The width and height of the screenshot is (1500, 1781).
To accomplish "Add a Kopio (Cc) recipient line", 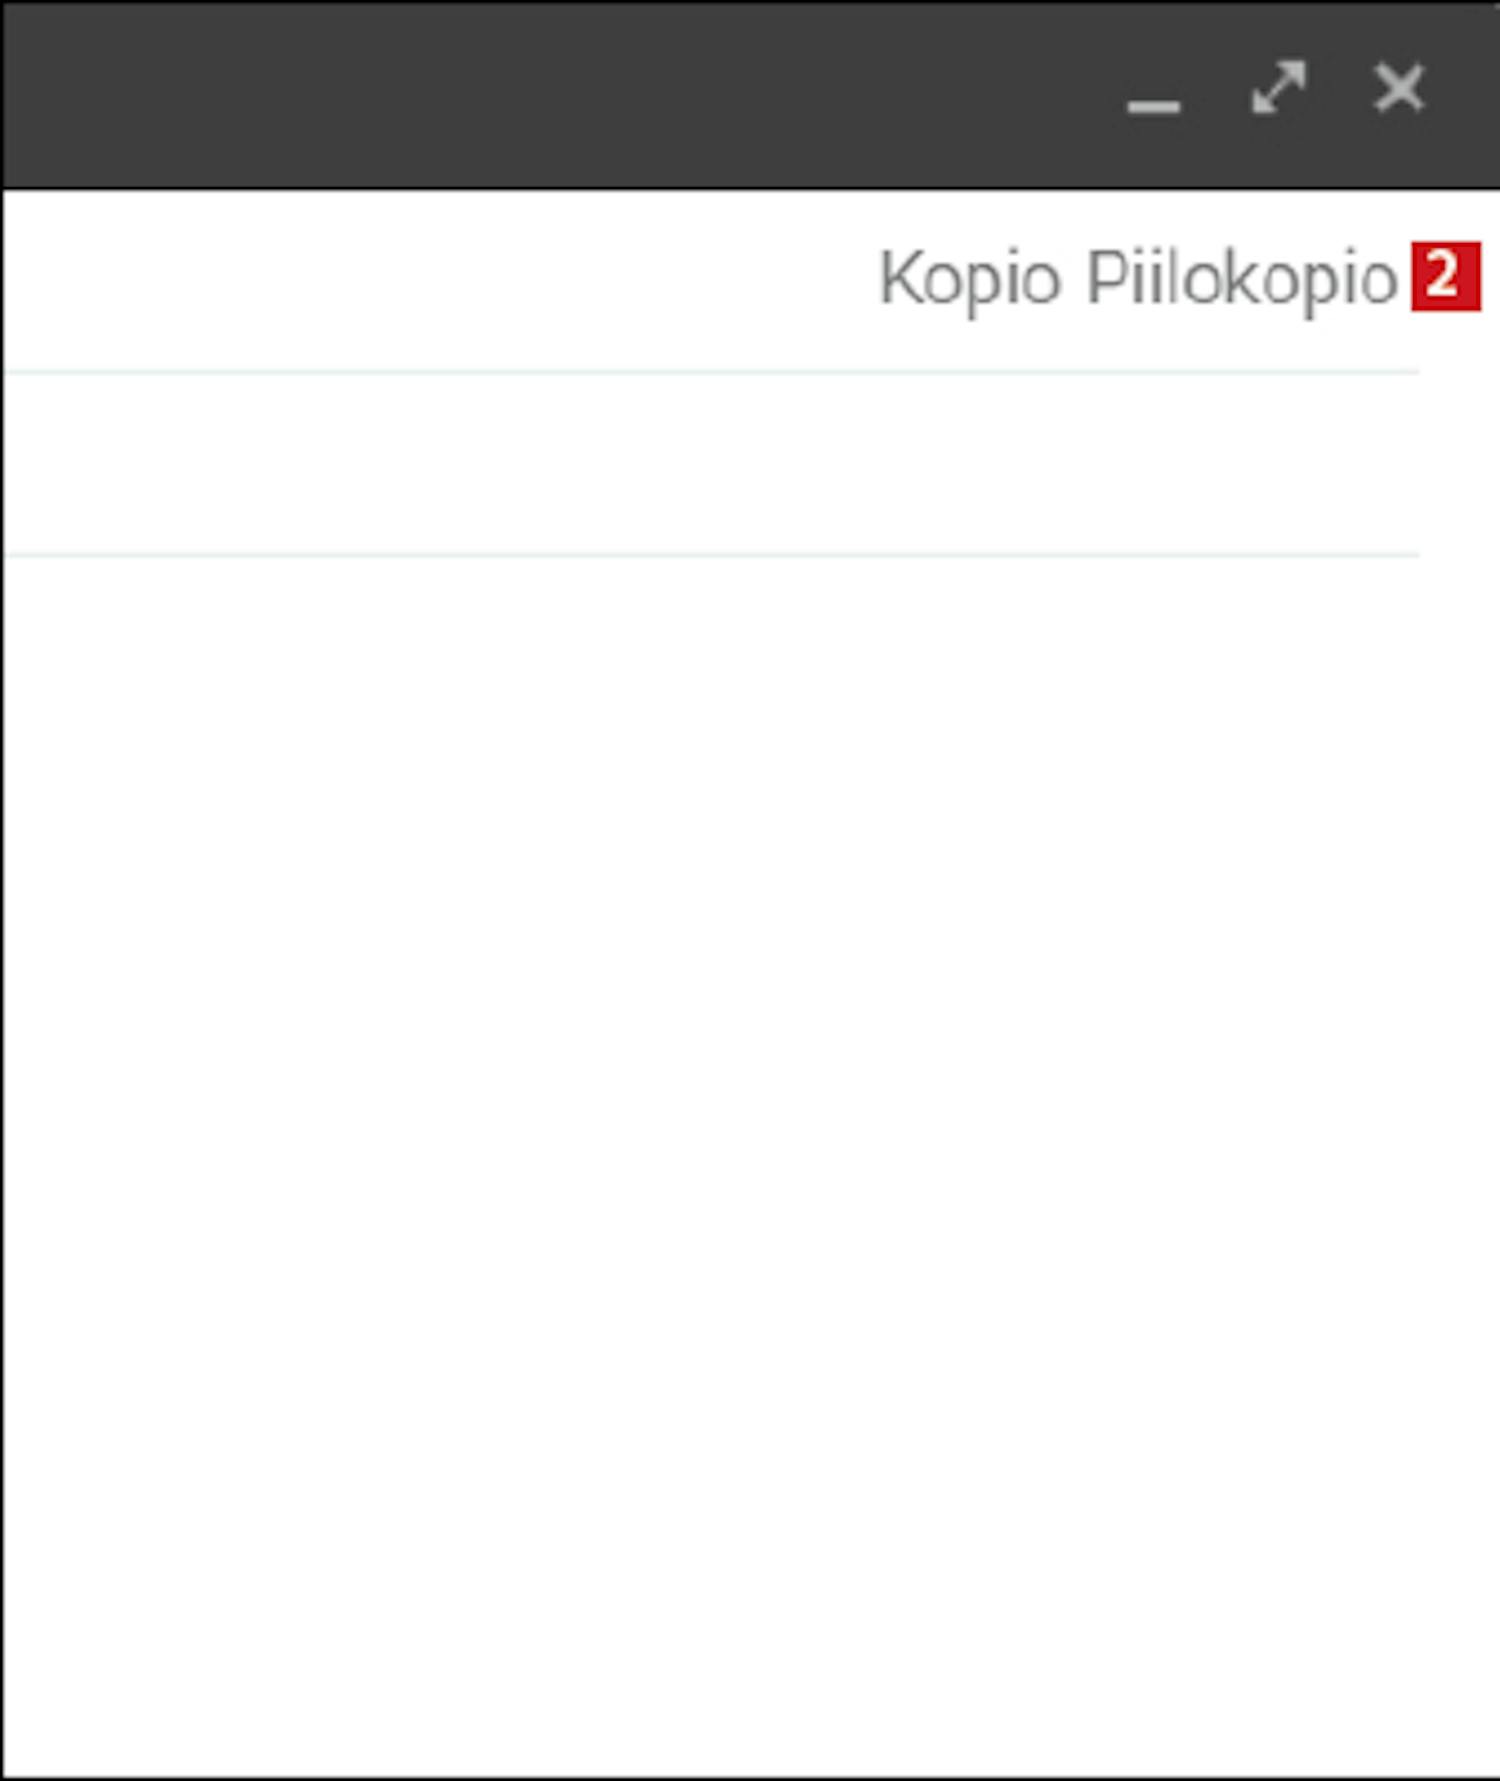I will point(969,280).
